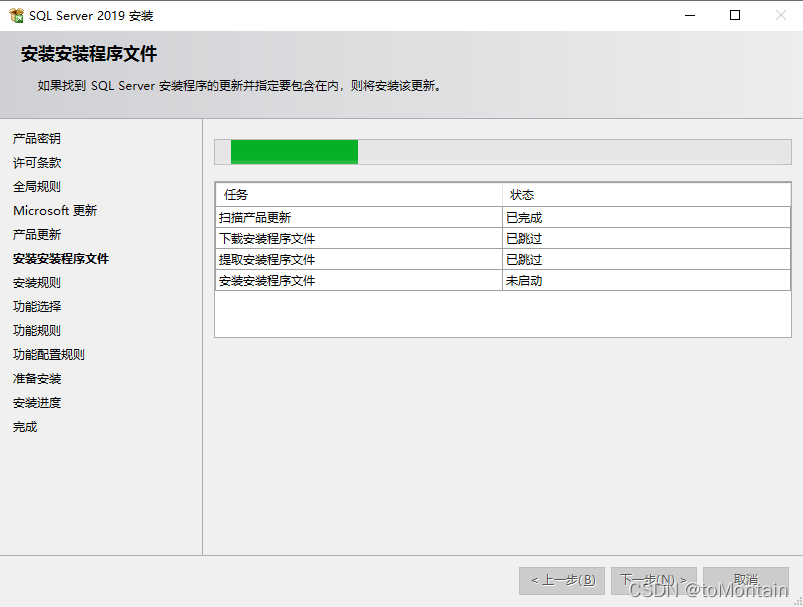Screen dimensions: 803x607
Task: Select the 准备安装 step in sidebar
Action: click(x=37, y=379)
